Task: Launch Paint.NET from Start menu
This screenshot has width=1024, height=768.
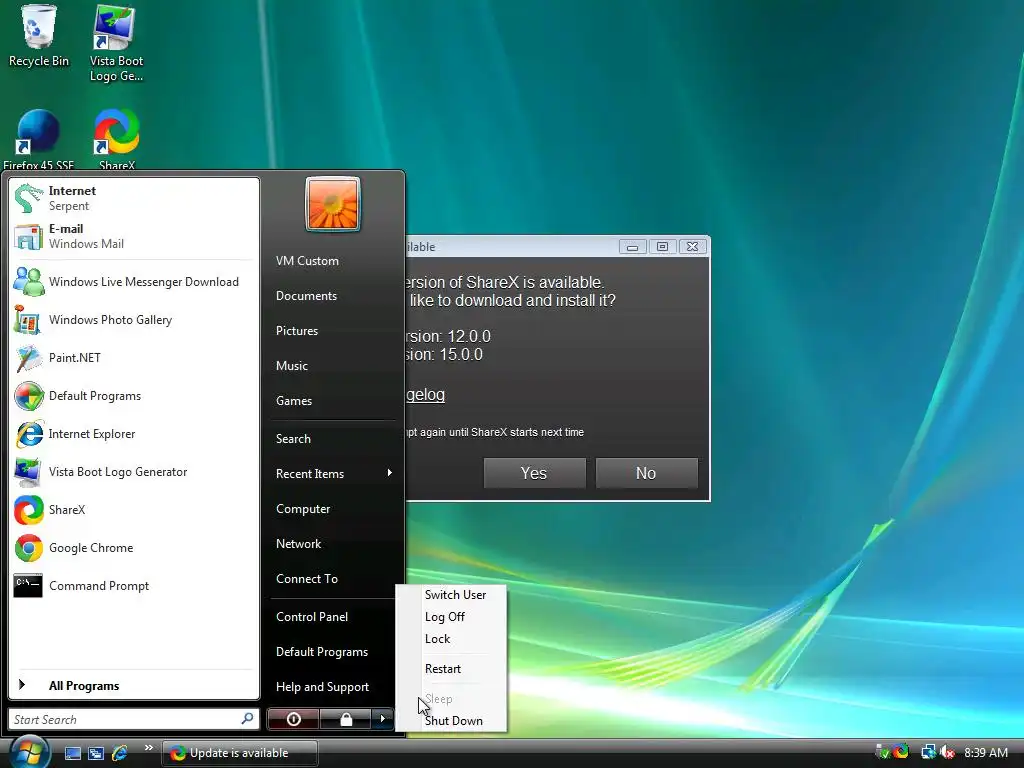Action: 134,358
